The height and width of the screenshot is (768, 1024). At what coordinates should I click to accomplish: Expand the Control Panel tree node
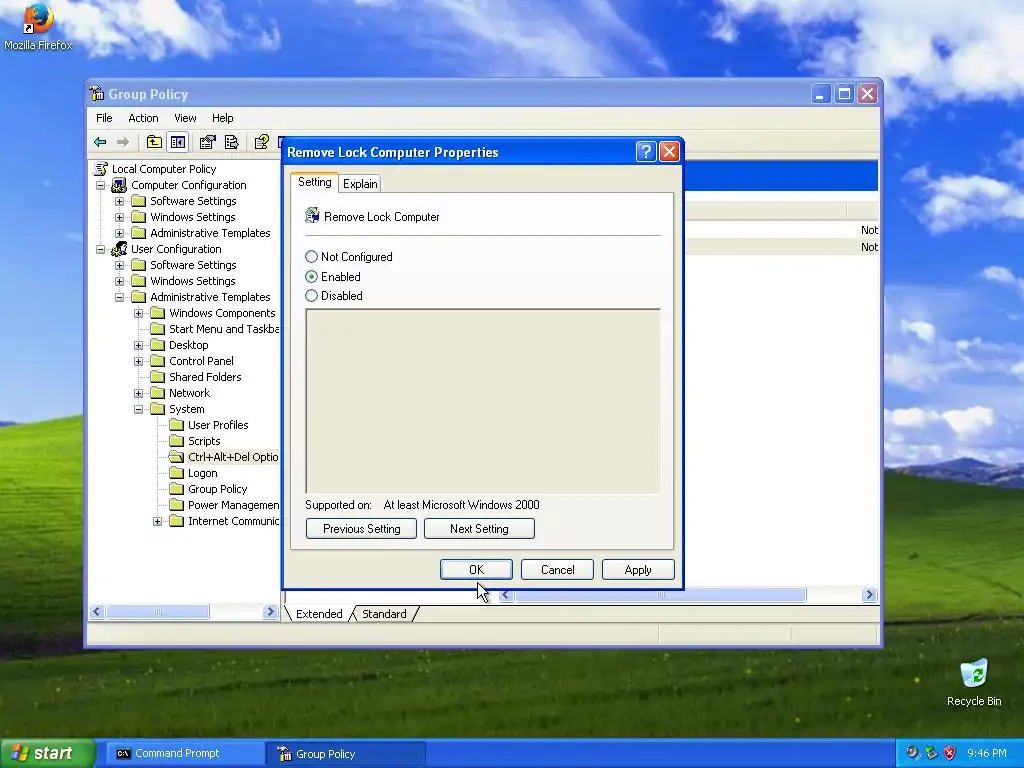[138, 361]
